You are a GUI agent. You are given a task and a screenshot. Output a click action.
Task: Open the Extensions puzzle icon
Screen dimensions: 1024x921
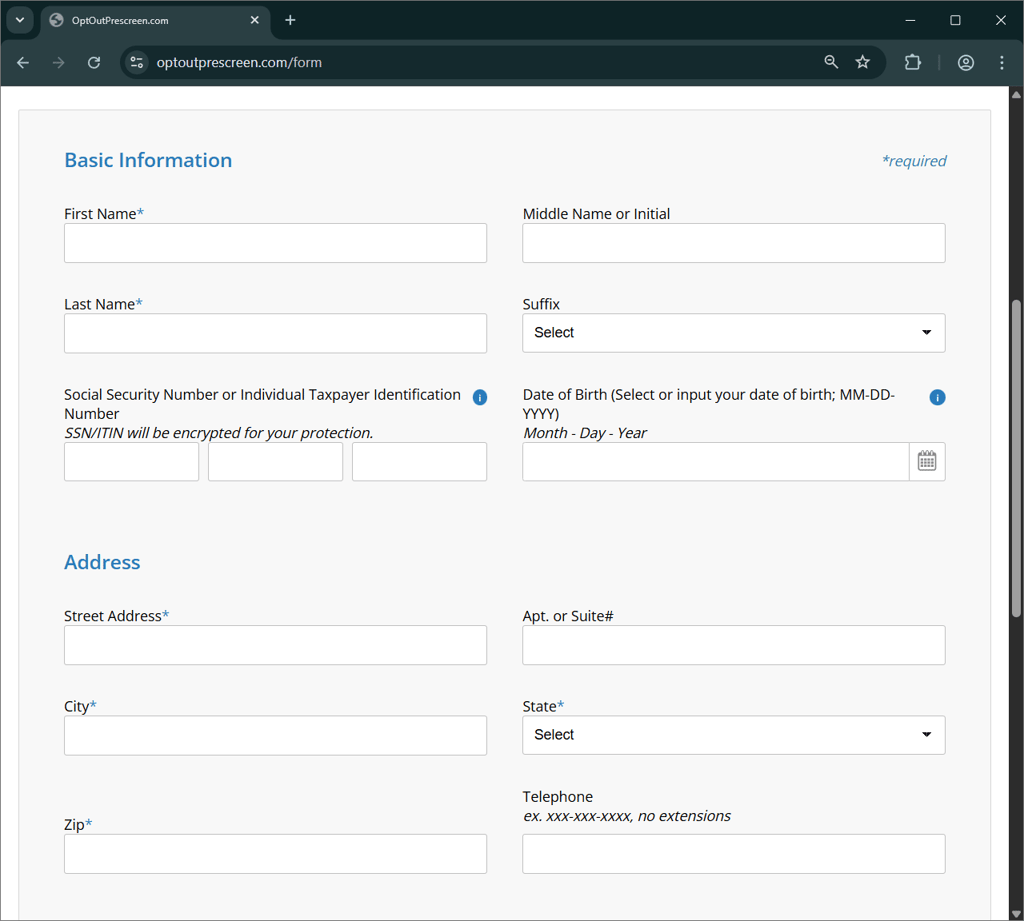[x=912, y=63]
